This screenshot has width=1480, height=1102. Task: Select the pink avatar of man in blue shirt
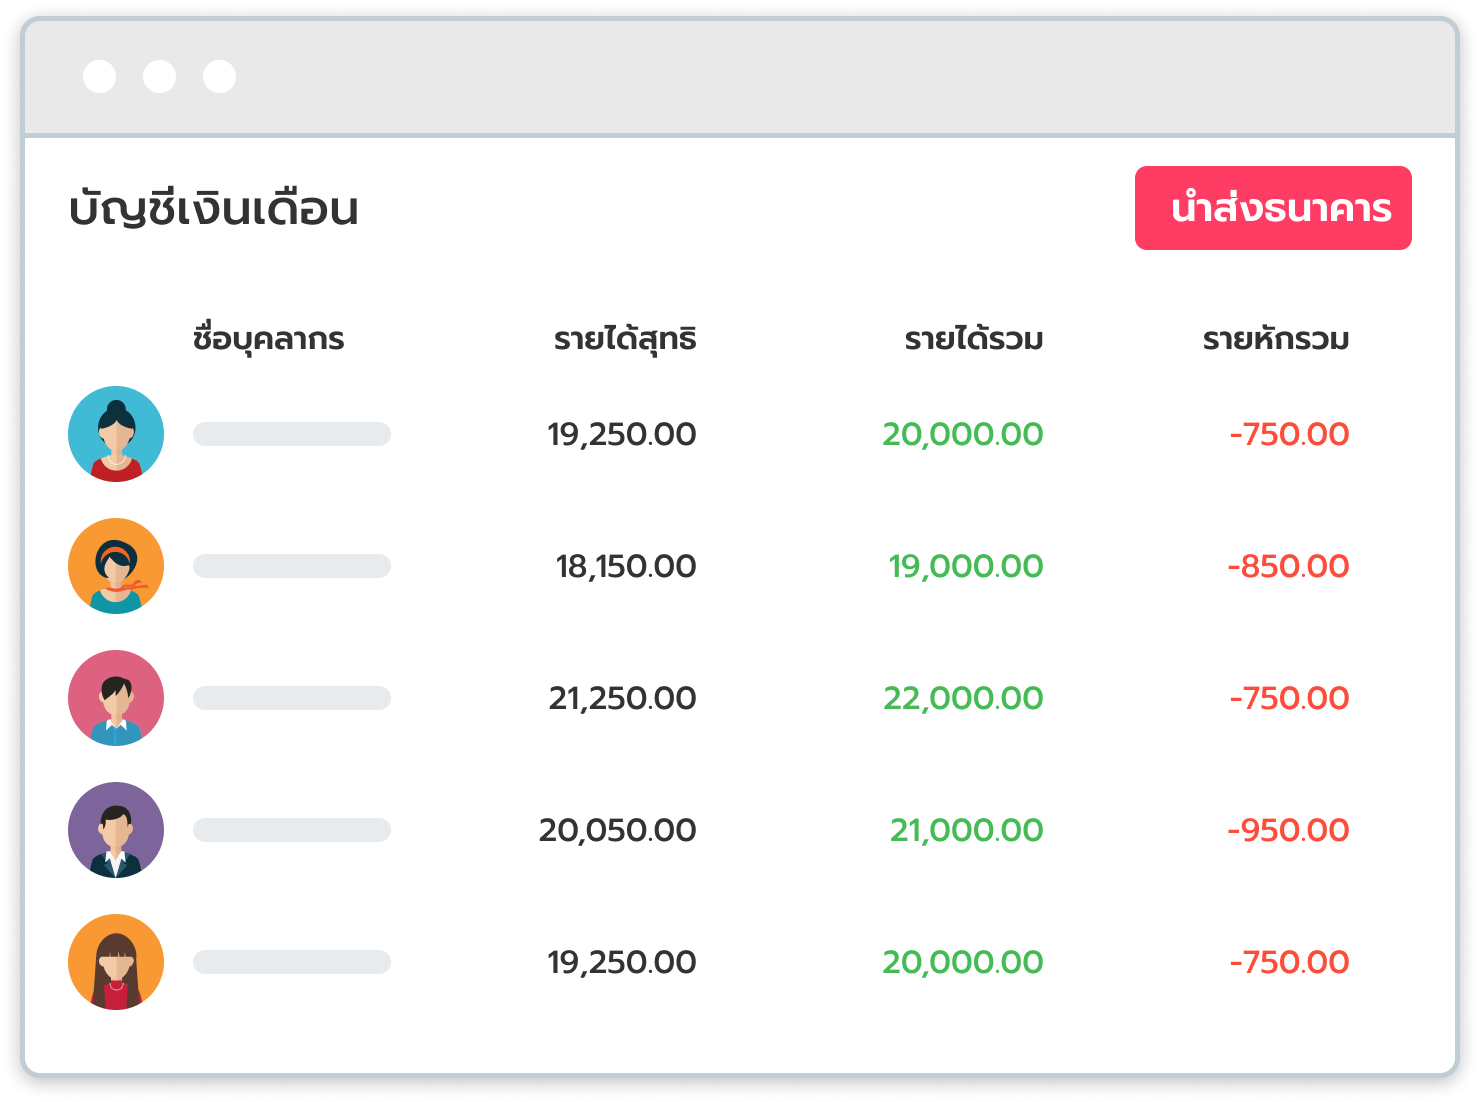[116, 698]
